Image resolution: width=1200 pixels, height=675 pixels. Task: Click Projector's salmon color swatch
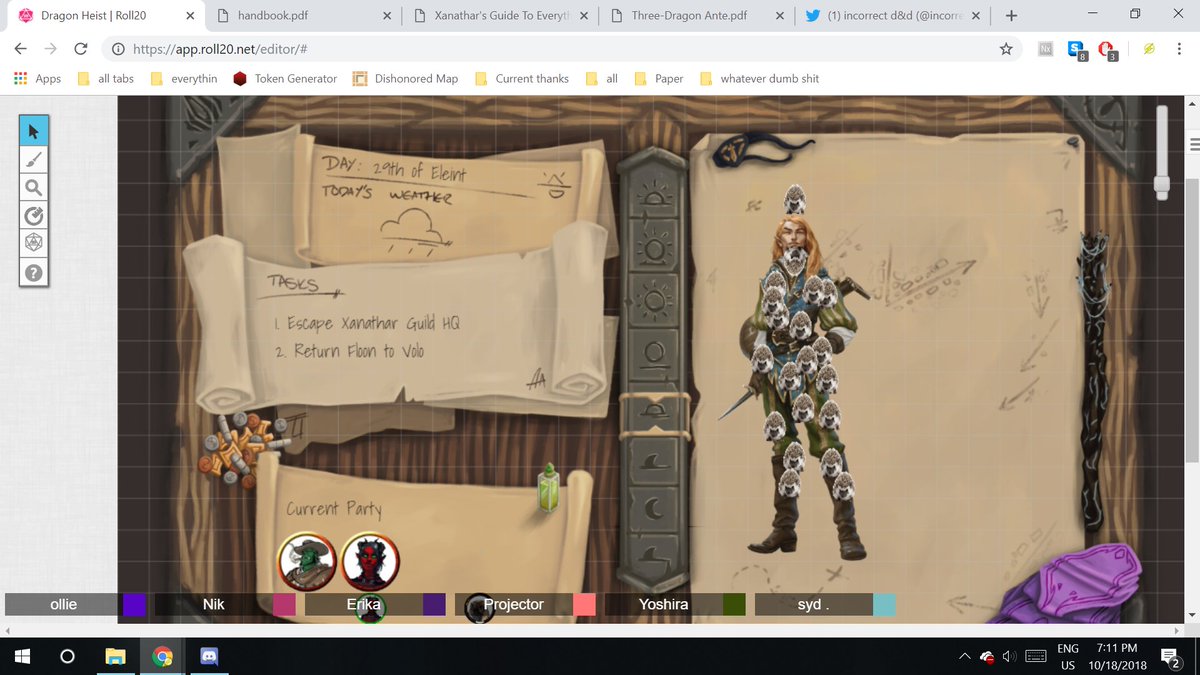click(584, 604)
